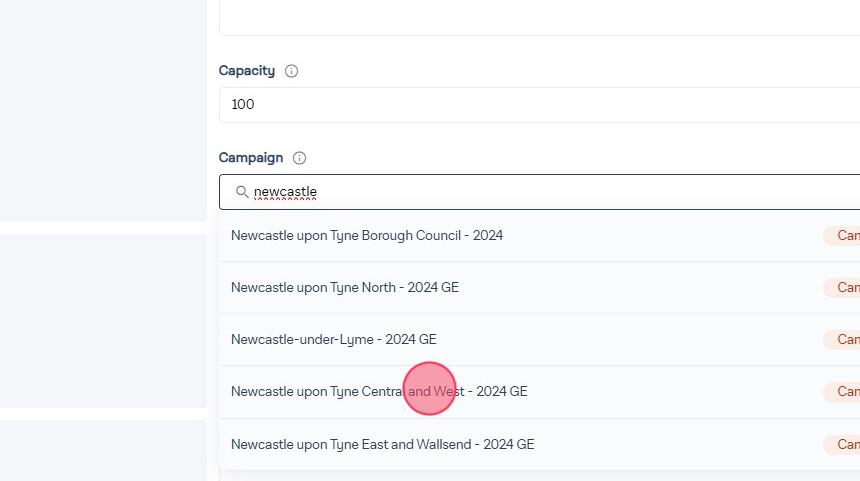This screenshot has height=481, width=860.
Task: Pick Newcastle-under-Lyme - 2024 GE option
Action: (x=334, y=340)
